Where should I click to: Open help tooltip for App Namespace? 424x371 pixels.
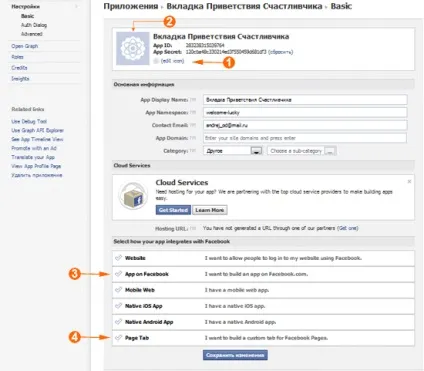pos(193,112)
